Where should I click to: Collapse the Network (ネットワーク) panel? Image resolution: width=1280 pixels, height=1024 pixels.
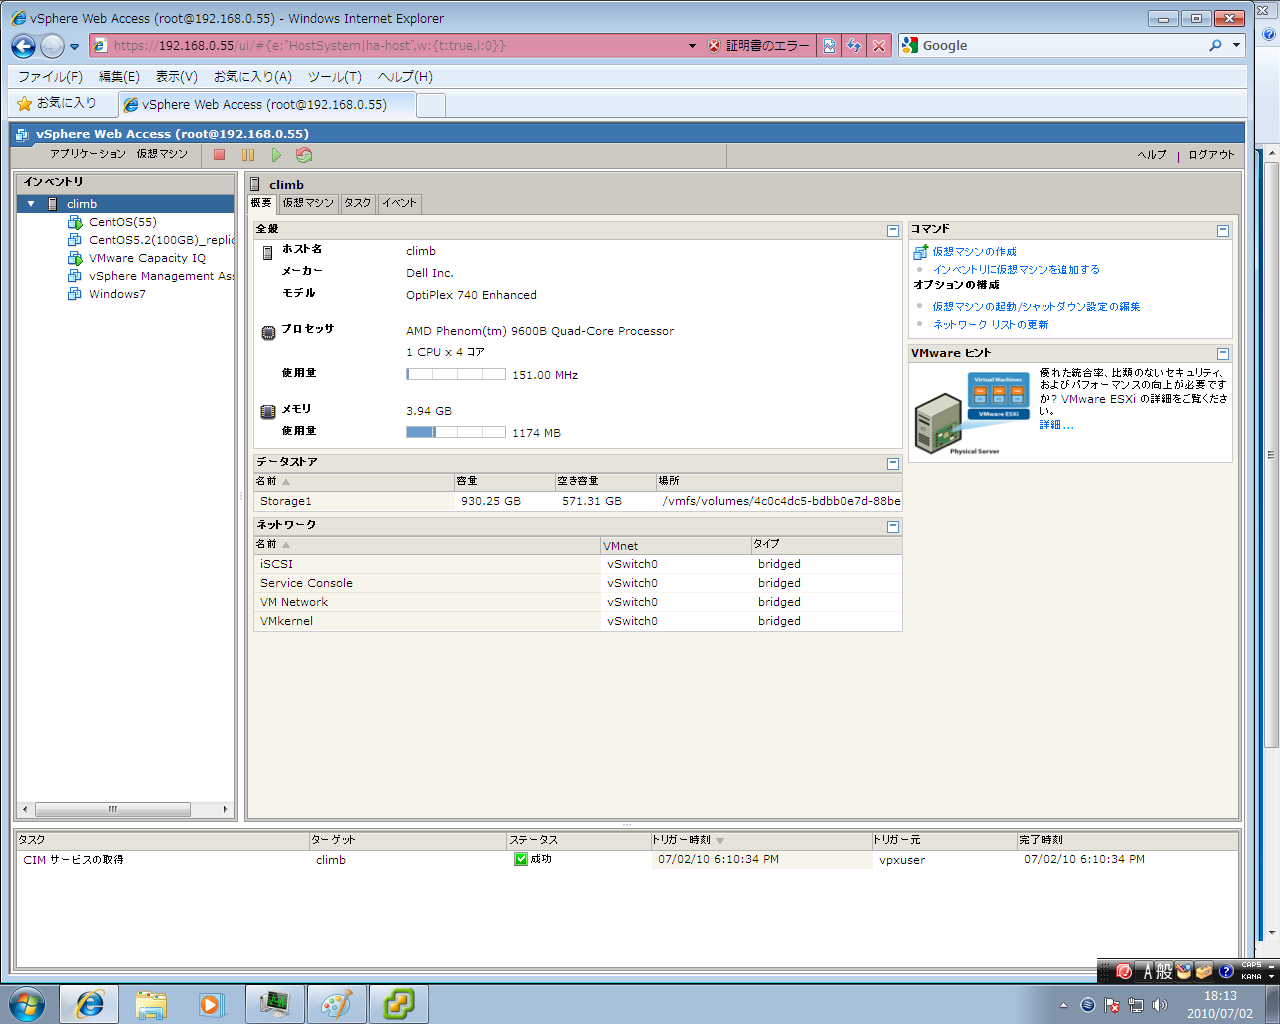pos(893,527)
